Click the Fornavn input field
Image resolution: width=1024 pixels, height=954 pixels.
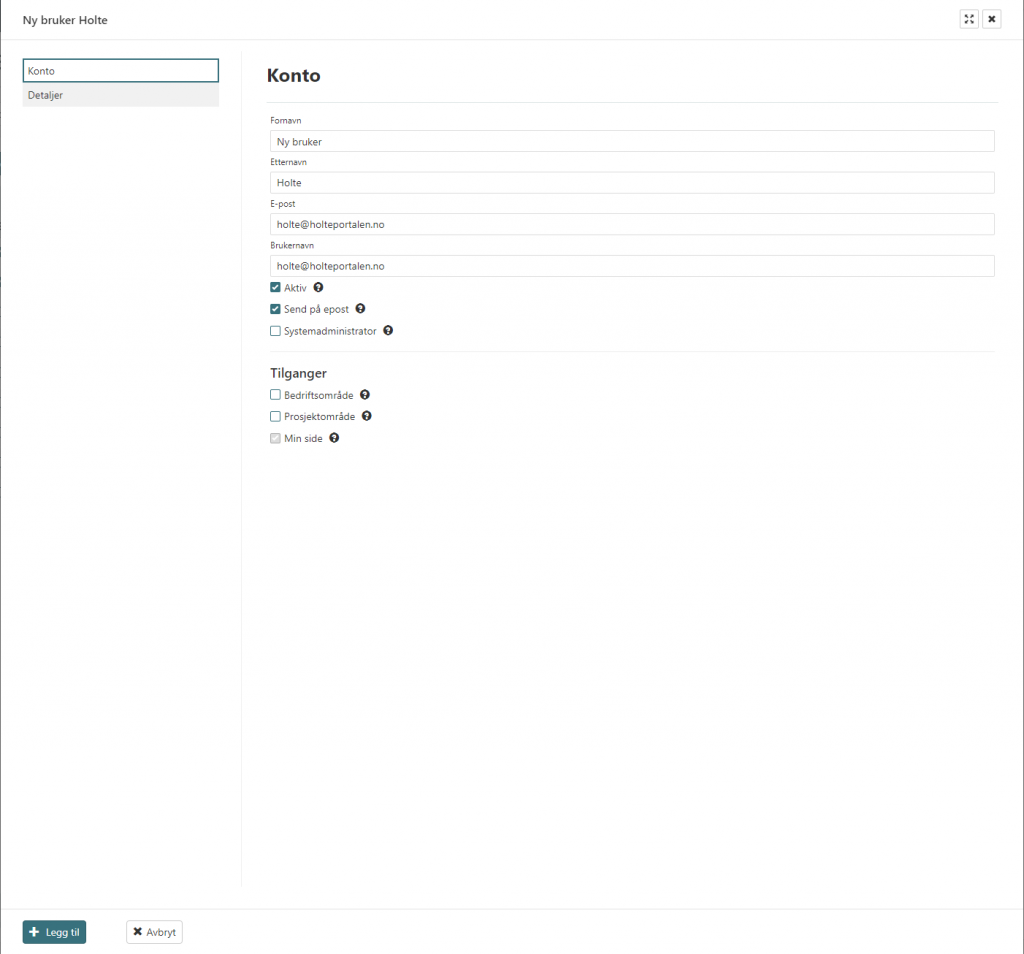632,142
